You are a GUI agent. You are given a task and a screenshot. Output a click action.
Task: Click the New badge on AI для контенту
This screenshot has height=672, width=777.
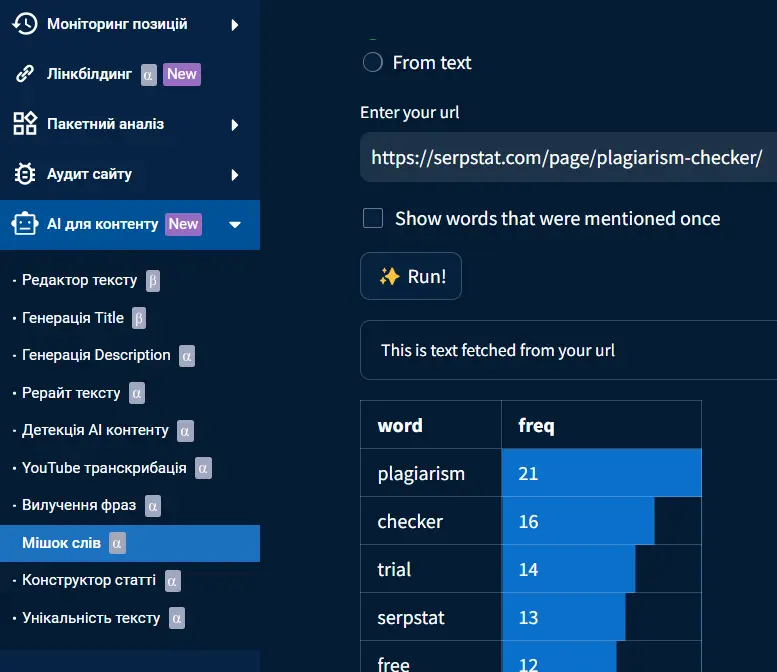coord(183,224)
